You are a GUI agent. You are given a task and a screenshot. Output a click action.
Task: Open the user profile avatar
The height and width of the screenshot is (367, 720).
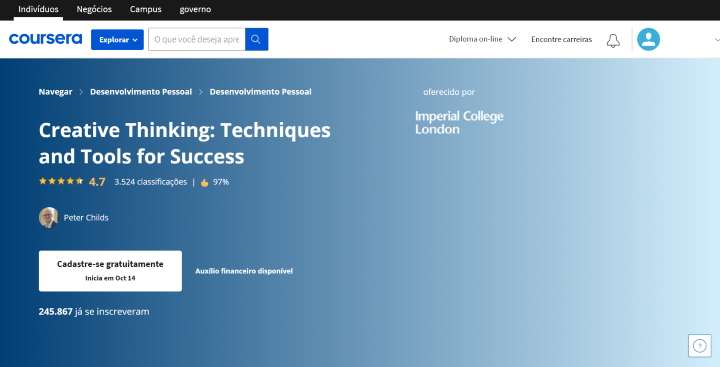(648, 40)
